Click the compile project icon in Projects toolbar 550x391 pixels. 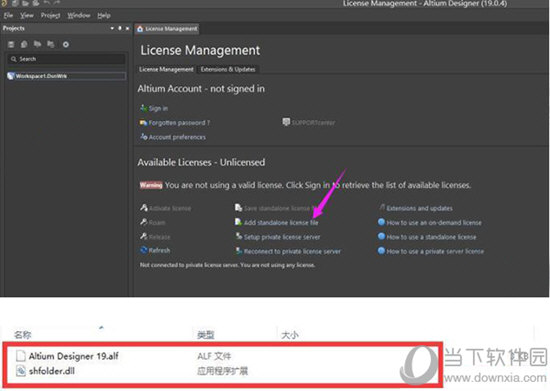(24, 44)
